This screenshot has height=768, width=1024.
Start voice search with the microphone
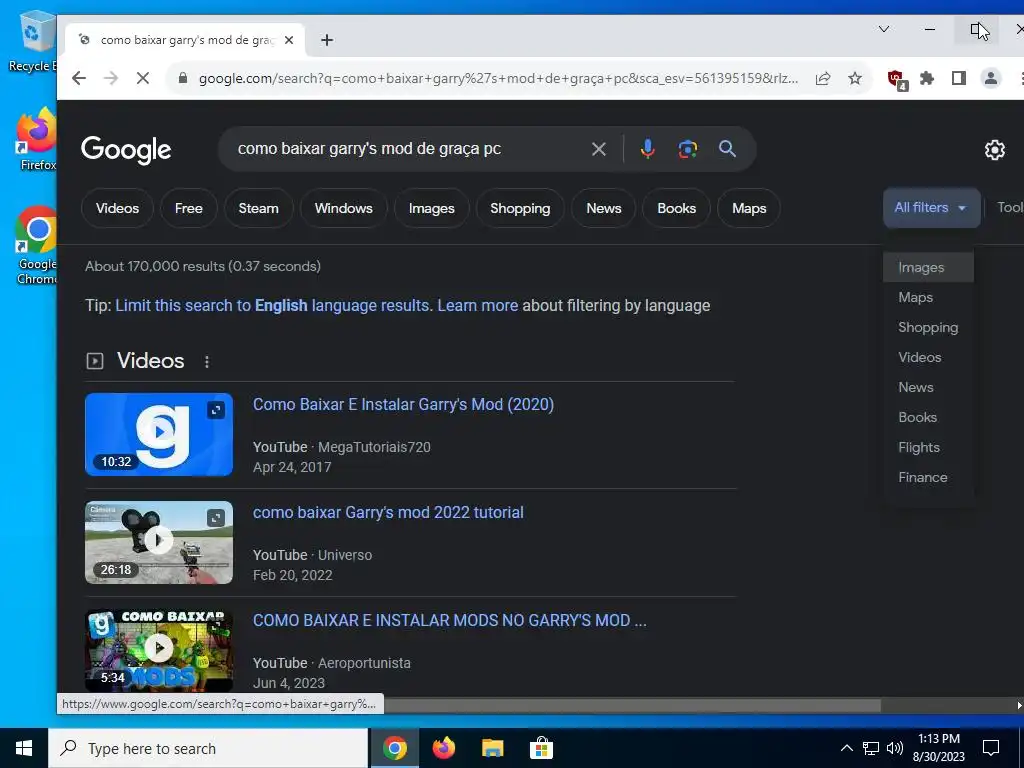coord(647,149)
